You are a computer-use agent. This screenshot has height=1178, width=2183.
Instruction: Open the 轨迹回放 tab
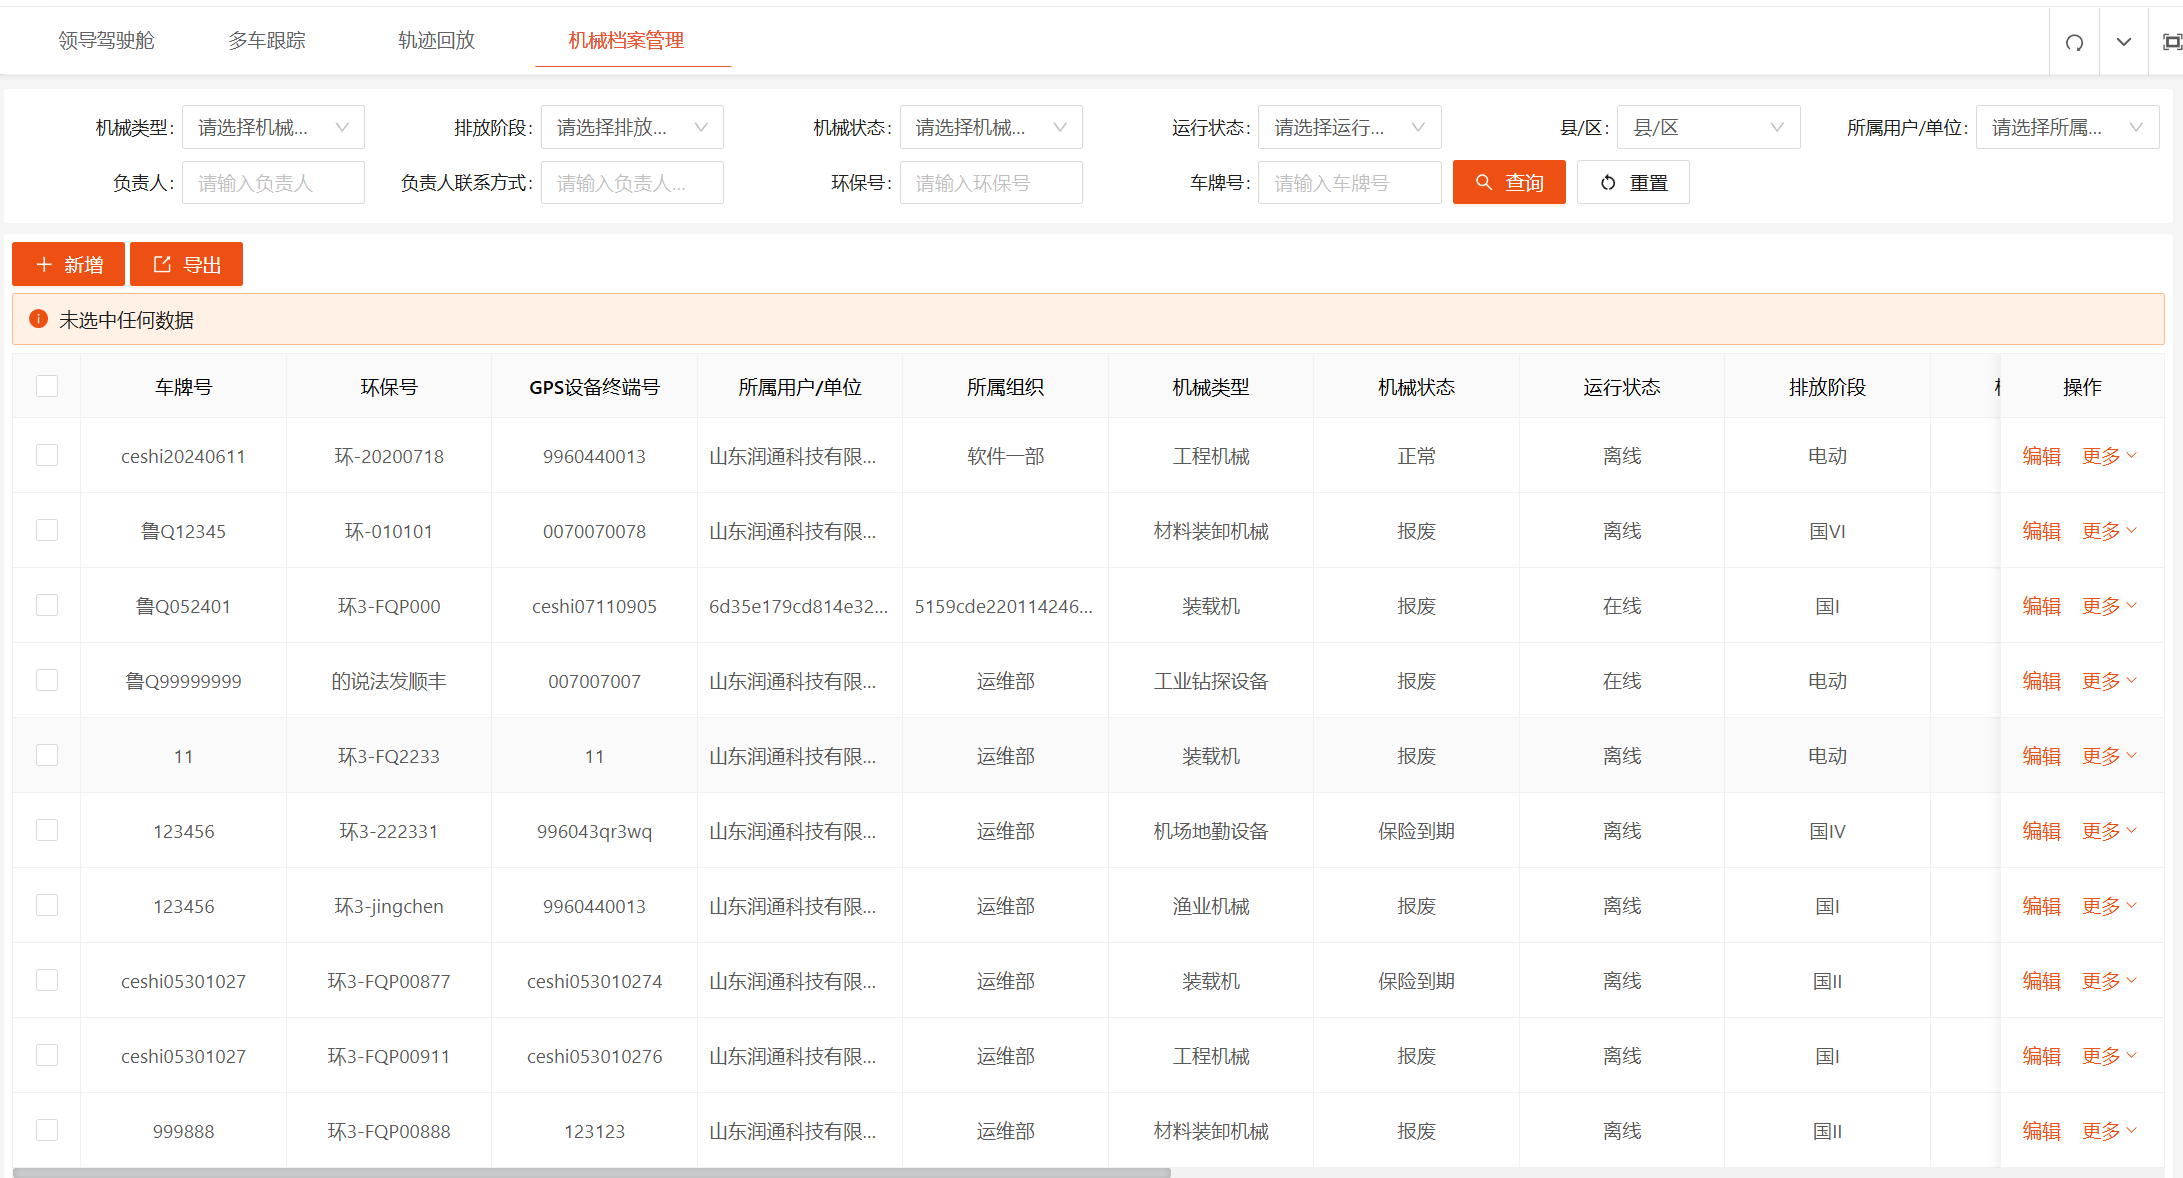[436, 40]
